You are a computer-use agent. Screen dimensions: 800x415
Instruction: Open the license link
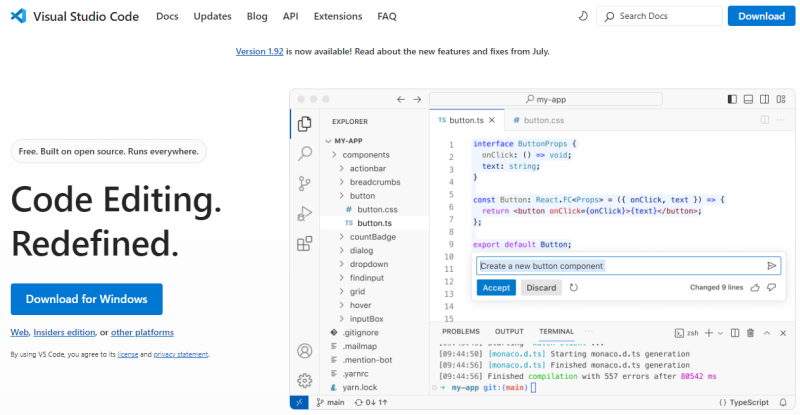point(128,354)
